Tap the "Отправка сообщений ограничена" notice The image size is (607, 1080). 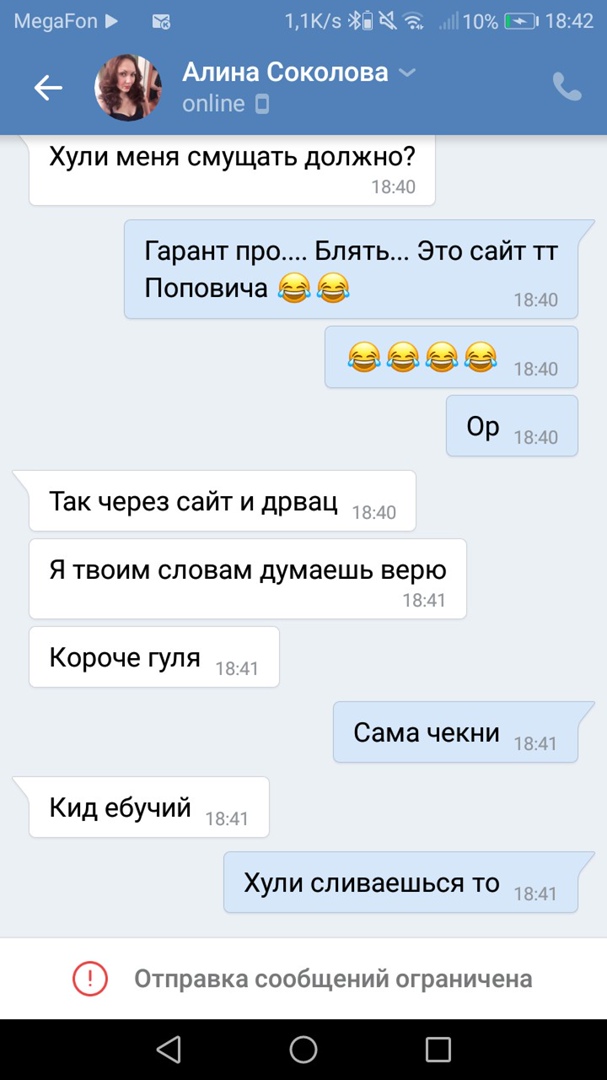[x=333, y=979]
